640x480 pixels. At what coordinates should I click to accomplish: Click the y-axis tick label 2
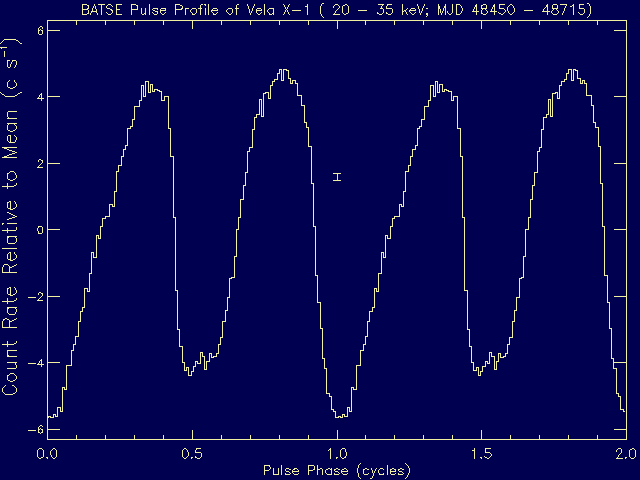click(x=39, y=164)
